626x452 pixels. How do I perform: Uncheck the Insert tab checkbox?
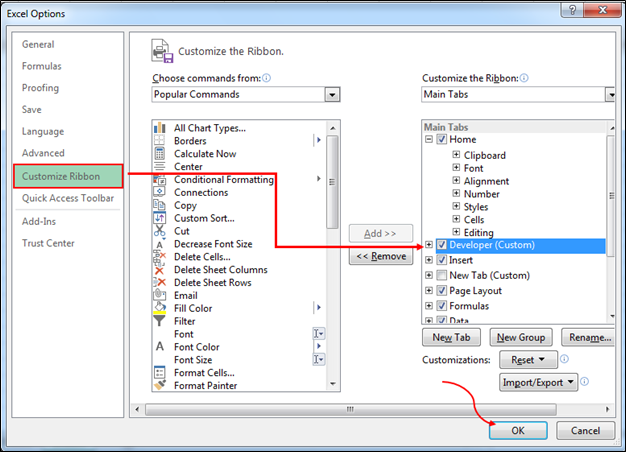pyautogui.click(x=441, y=260)
